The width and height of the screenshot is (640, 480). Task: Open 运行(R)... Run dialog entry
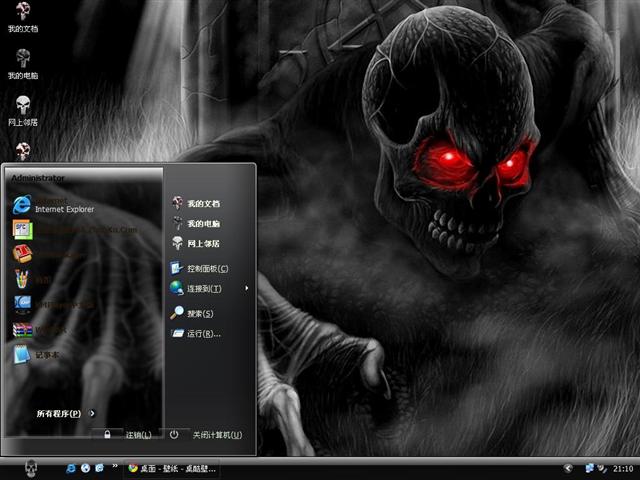click(196, 333)
